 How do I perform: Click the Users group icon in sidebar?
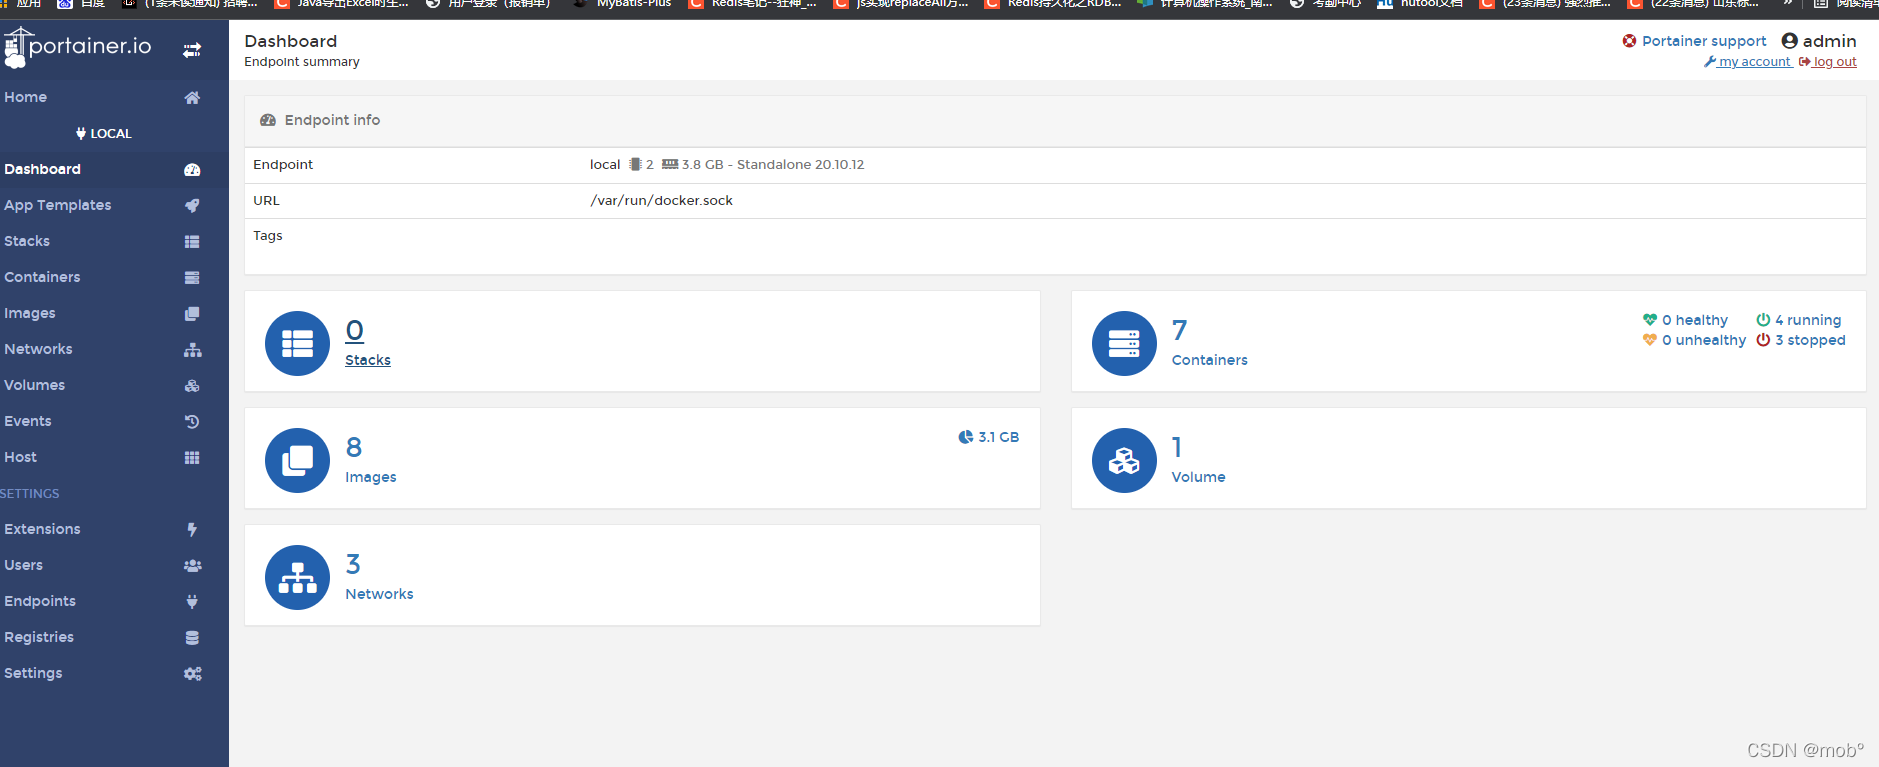(192, 565)
